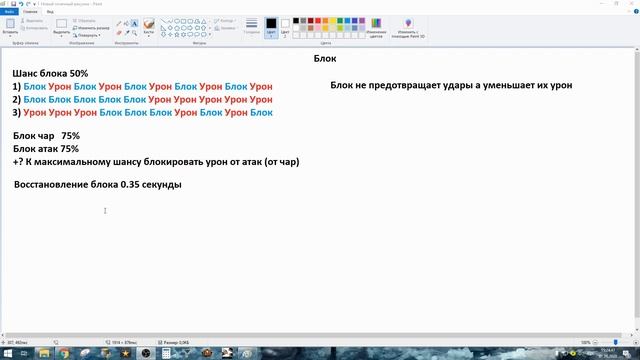Click the Paste (Вставить) clipboard icon
The width and height of the screenshot is (640, 360).
10,23
